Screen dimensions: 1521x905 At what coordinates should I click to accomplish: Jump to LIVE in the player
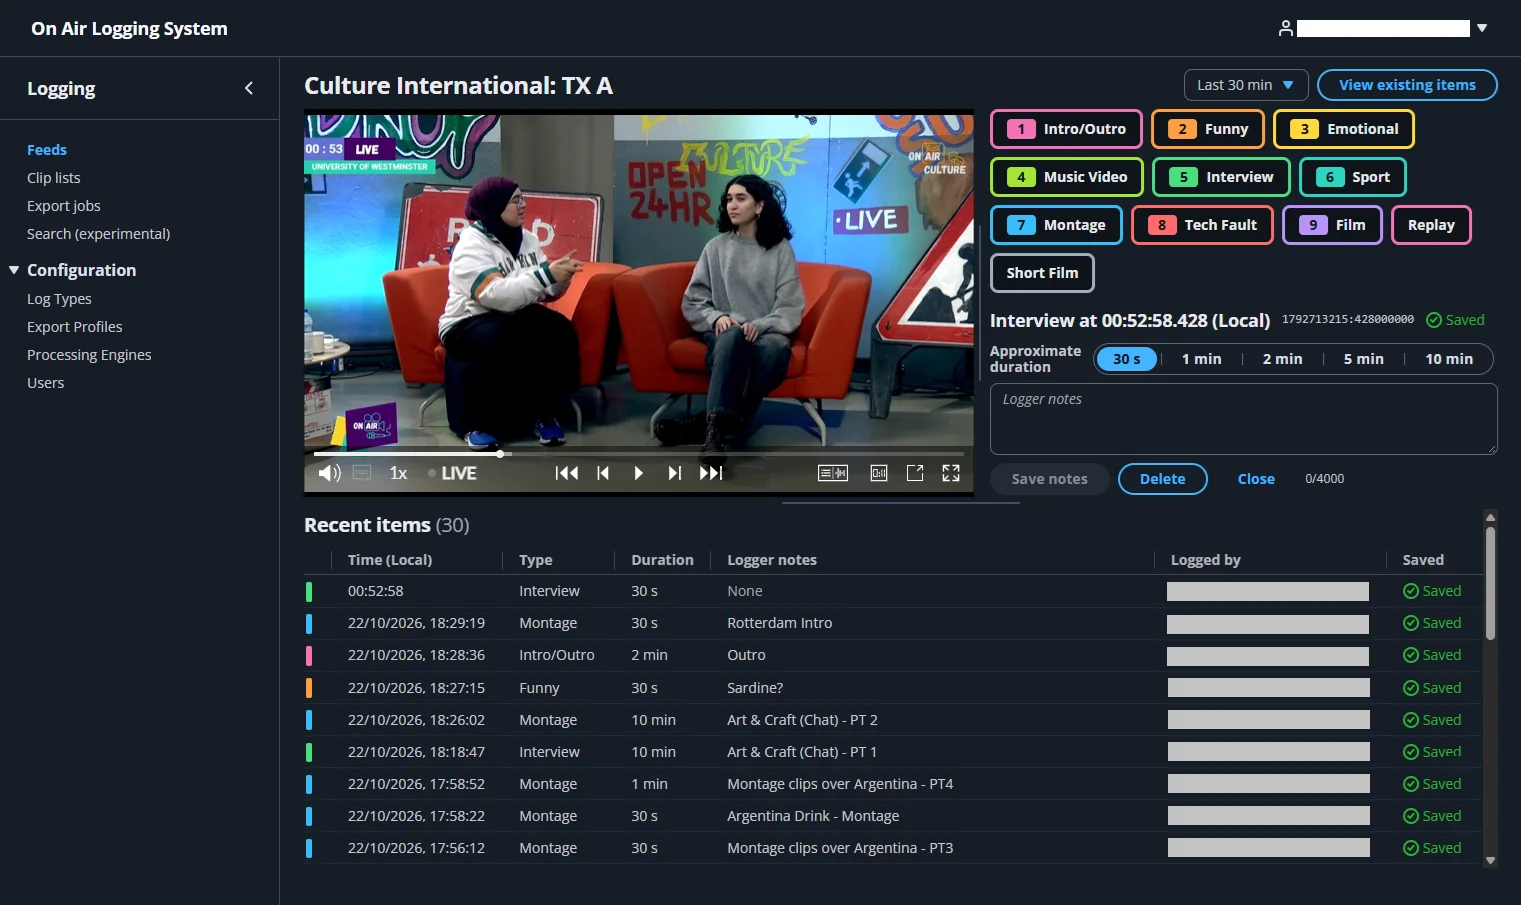pyautogui.click(x=452, y=473)
